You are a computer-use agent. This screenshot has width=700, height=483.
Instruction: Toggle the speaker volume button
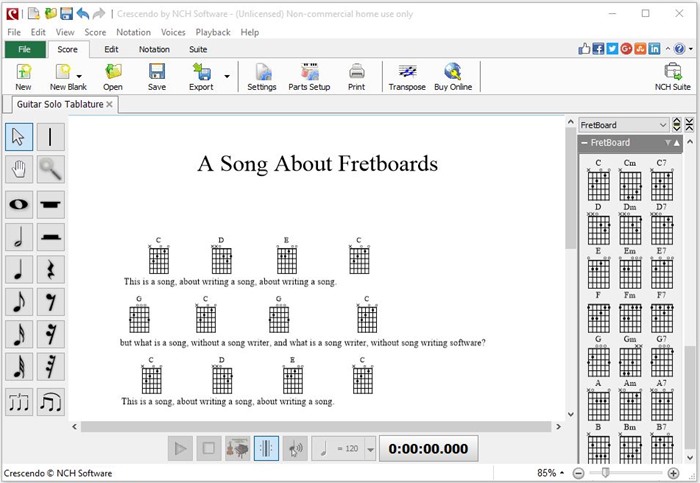coord(294,449)
